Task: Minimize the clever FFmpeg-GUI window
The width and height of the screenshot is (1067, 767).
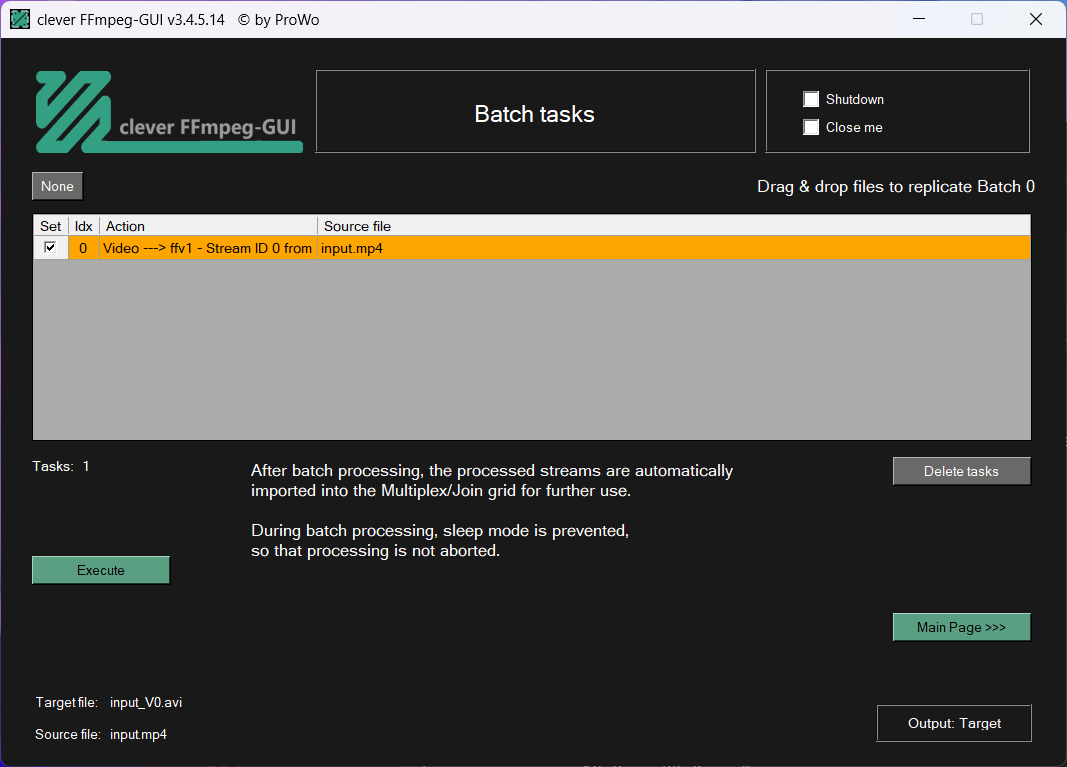Action: pyautogui.click(x=919, y=19)
